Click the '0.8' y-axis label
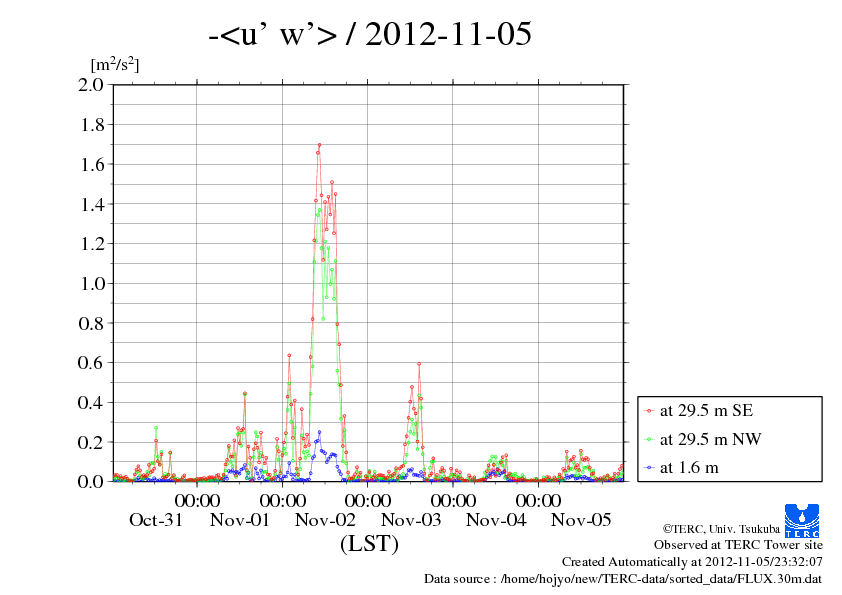Viewport: 842px width, 595px height. tap(91, 323)
